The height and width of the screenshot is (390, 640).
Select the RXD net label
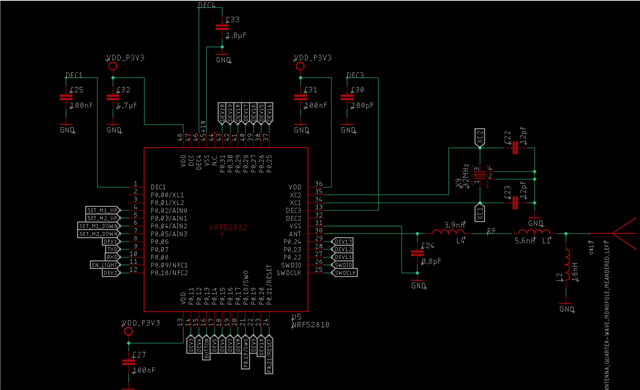[x=112, y=257]
